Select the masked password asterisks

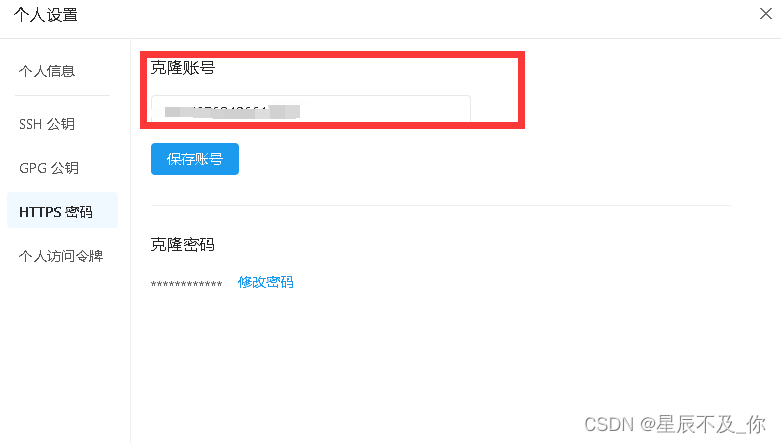pyautogui.click(x=186, y=284)
